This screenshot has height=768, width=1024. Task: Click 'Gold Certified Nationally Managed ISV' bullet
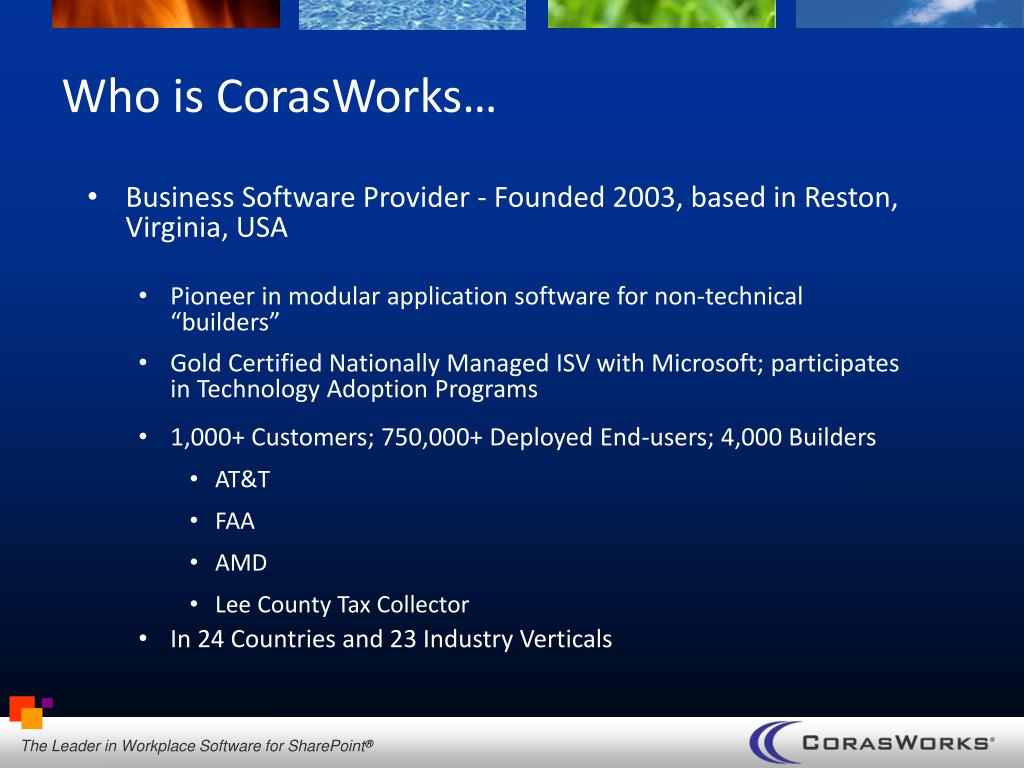point(534,363)
